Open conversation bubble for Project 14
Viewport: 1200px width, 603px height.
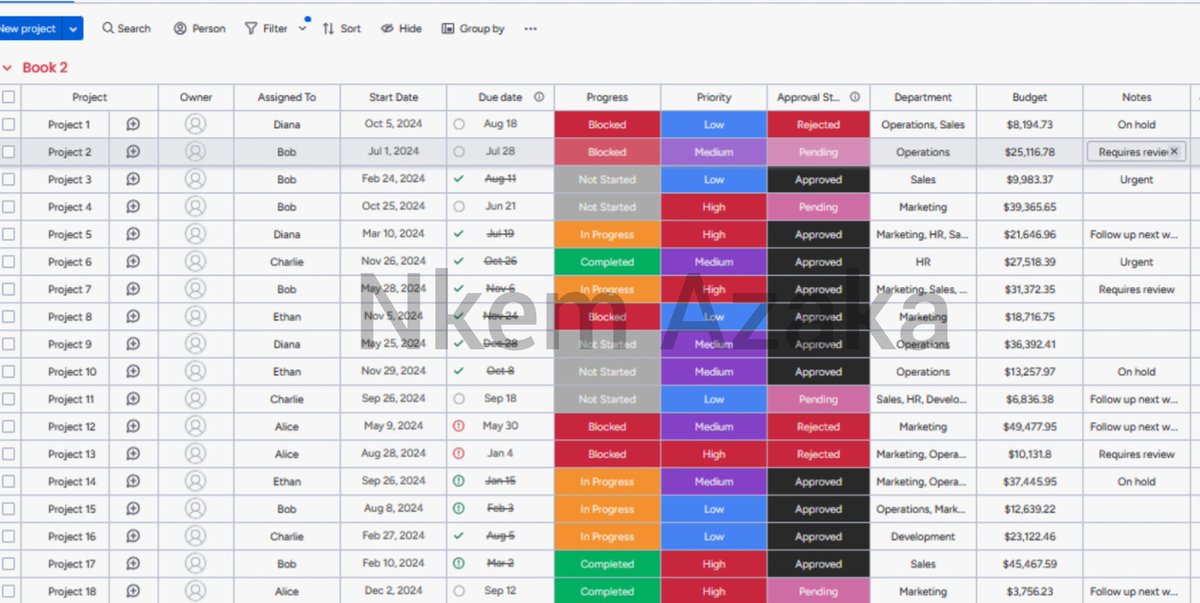[x=133, y=481]
